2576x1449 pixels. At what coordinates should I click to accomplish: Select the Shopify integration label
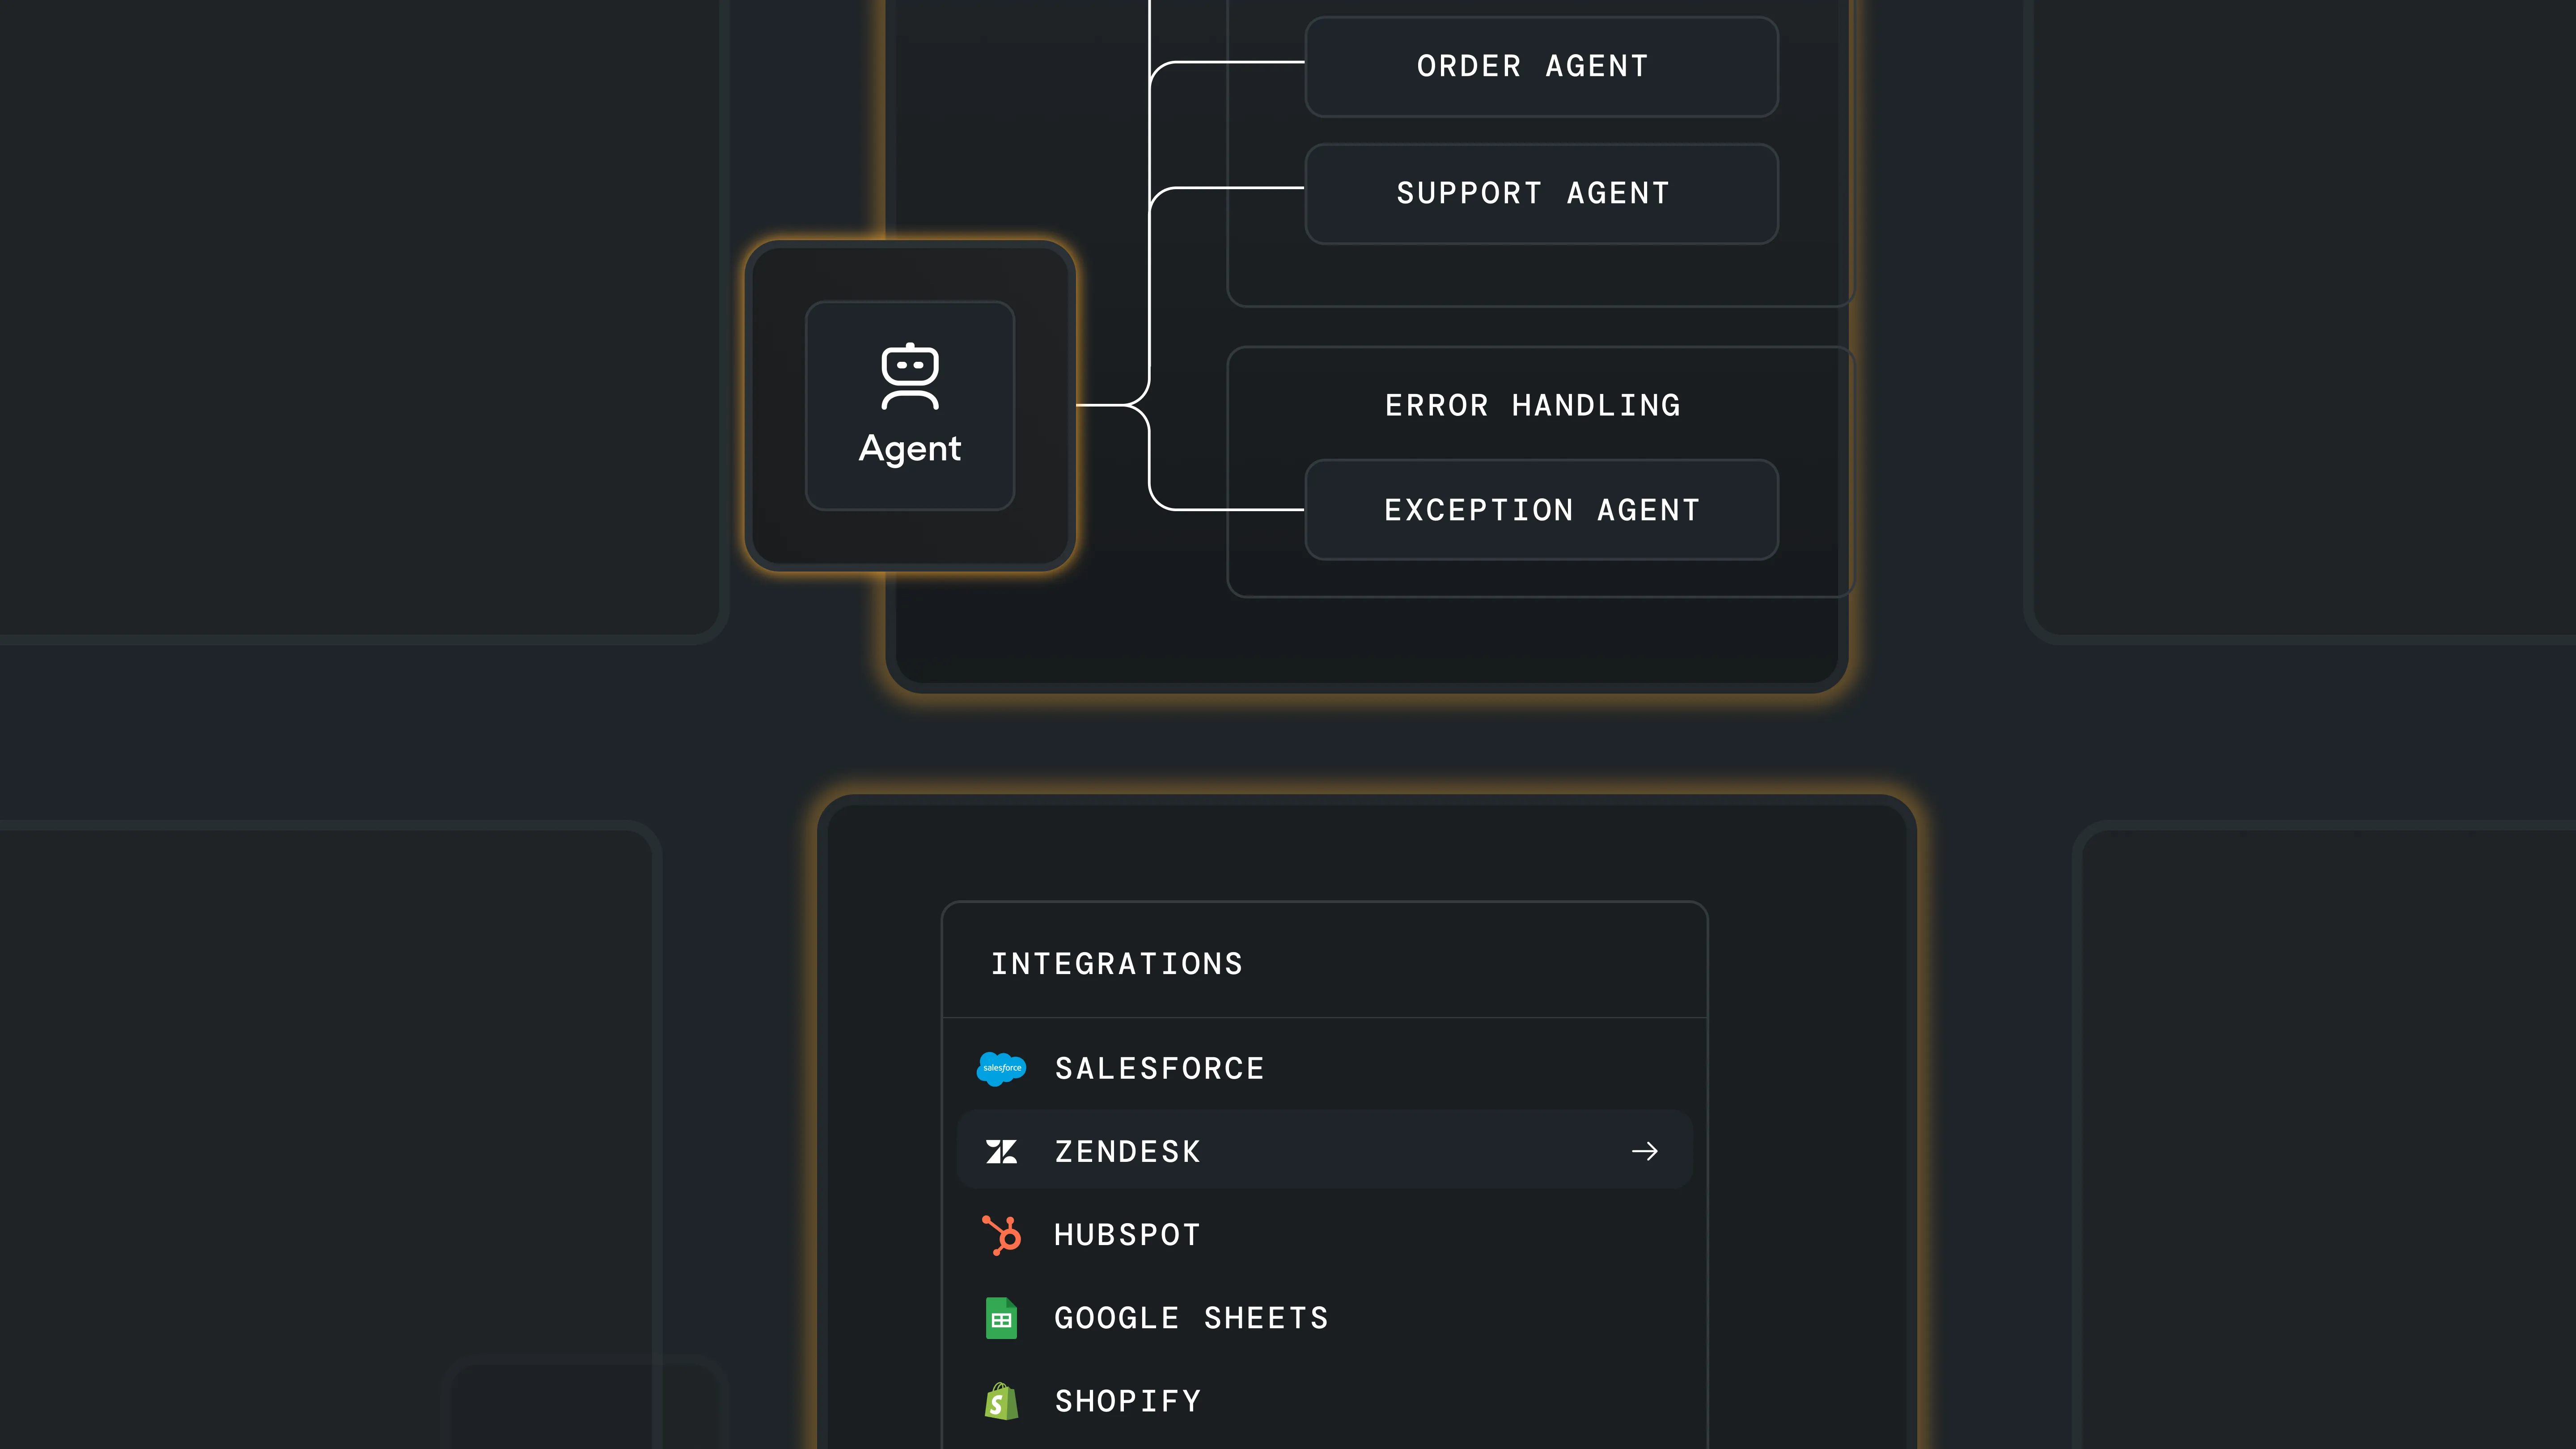[x=1127, y=1401]
